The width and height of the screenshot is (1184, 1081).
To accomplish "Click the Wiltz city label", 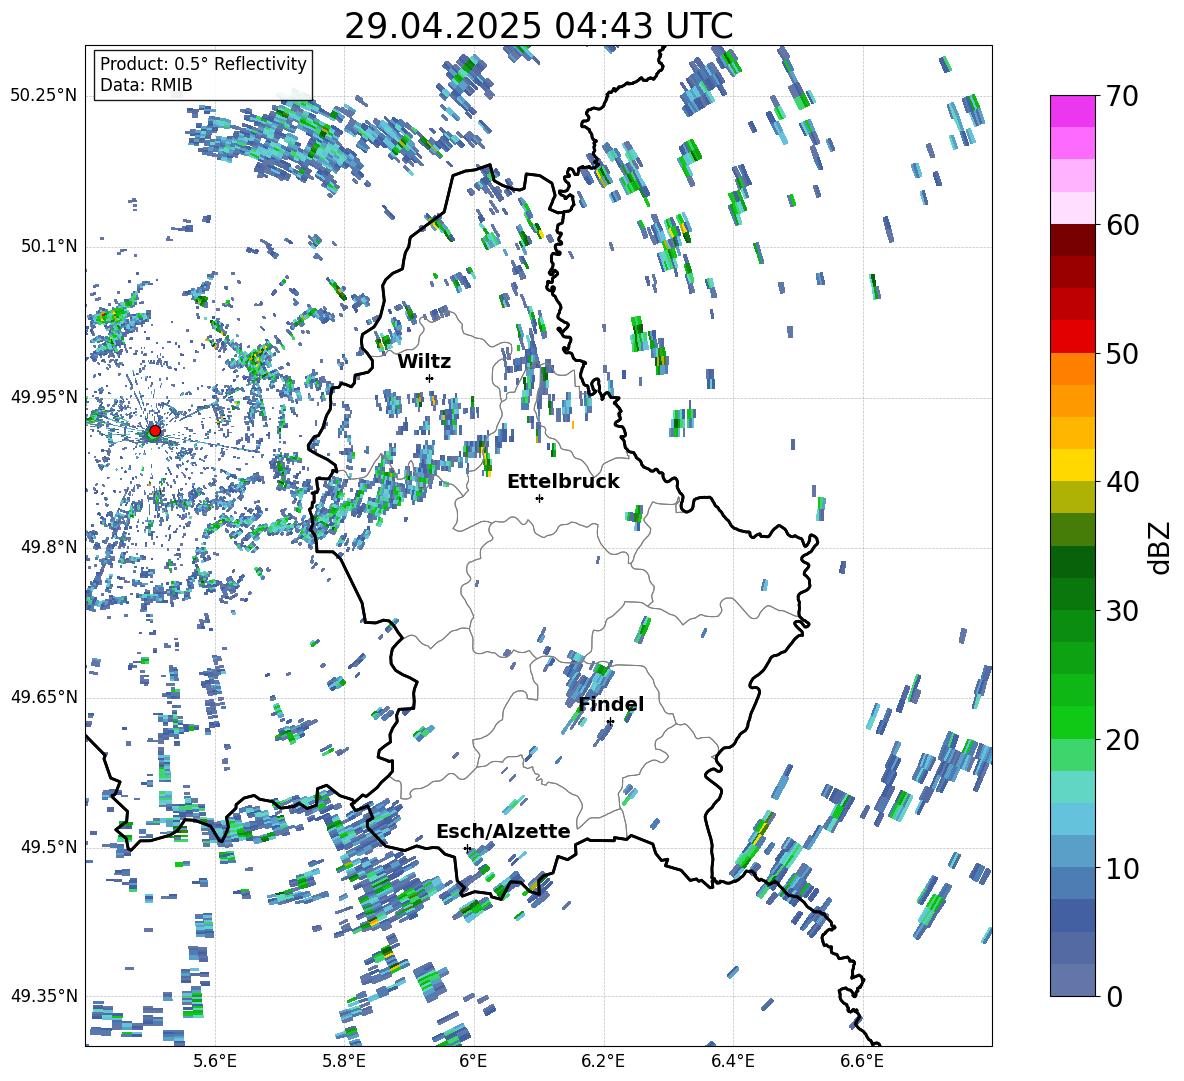I will pos(424,362).
